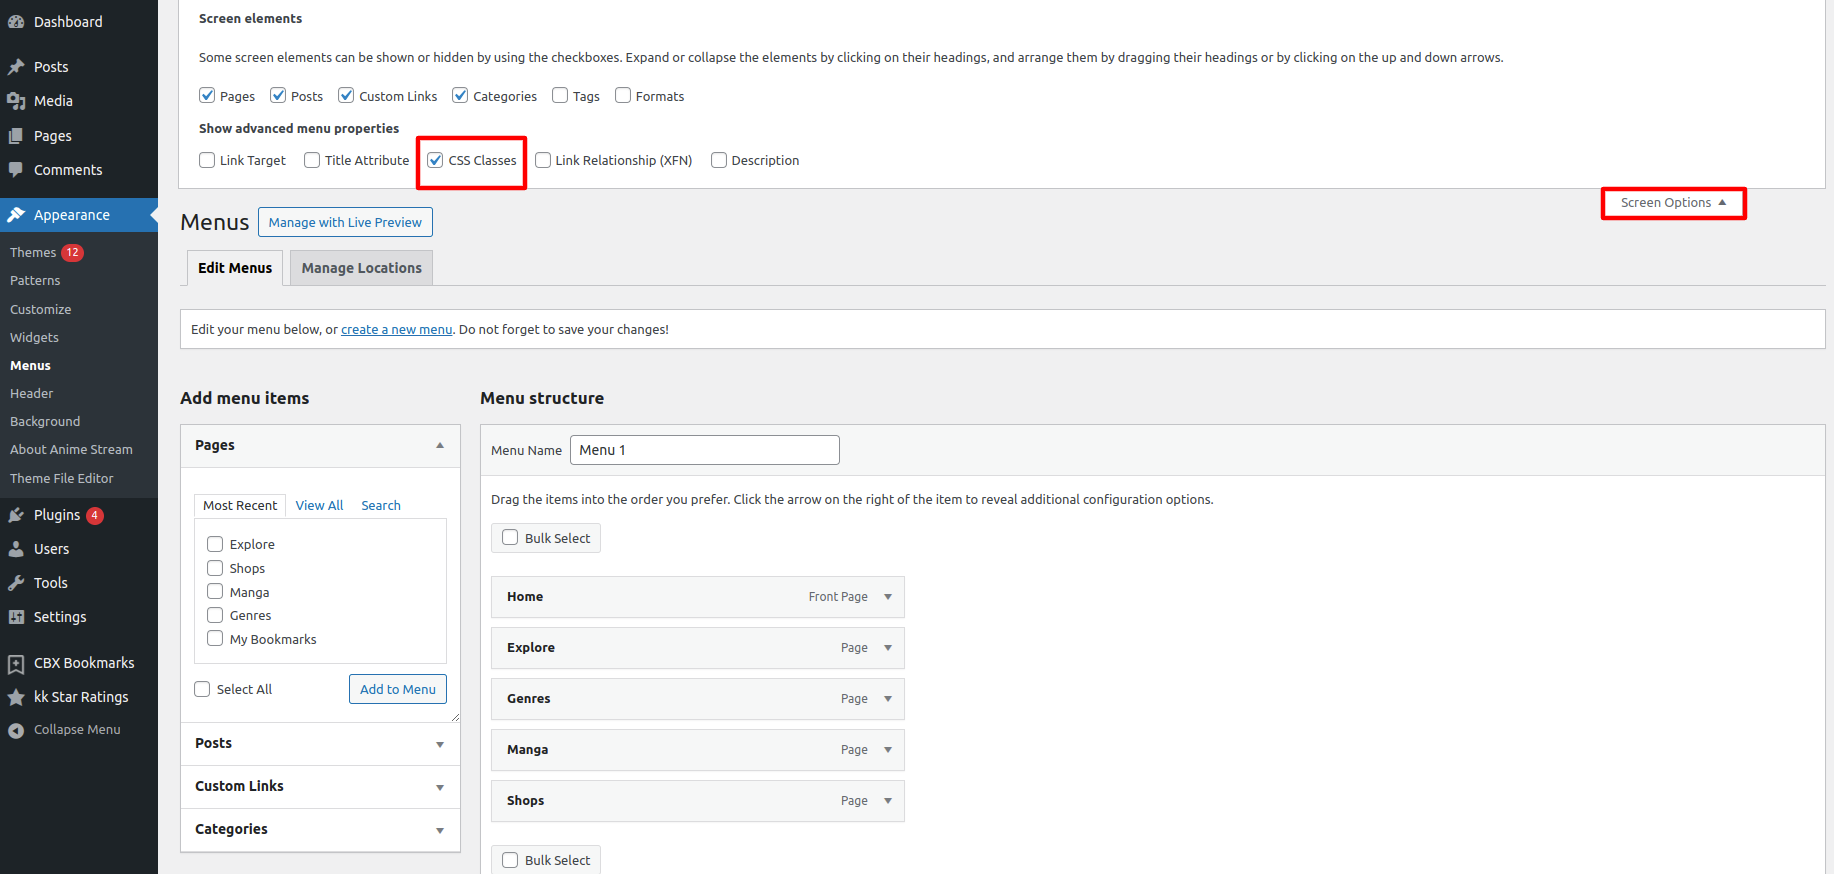Collapse the Screen Options panel
Image resolution: width=1834 pixels, height=874 pixels.
(1673, 203)
